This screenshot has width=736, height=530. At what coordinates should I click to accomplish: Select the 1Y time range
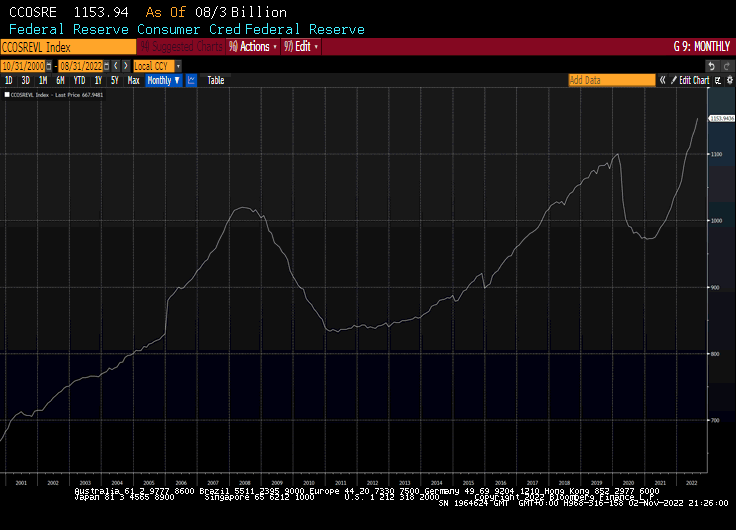pyautogui.click(x=98, y=80)
